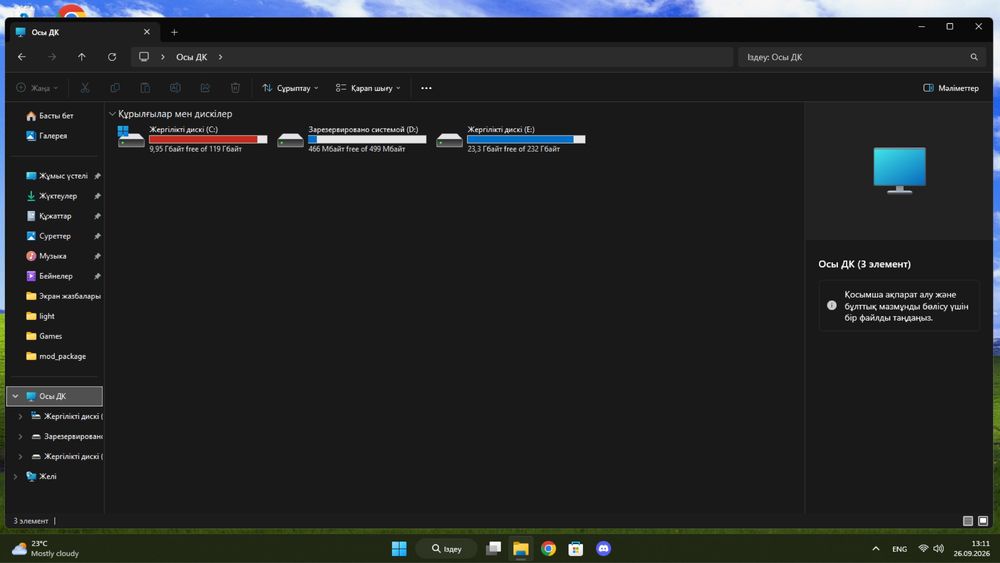This screenshot has width=1000, height=563.
Task: Expand Зарезервировано tree node in sidebar
Action: click(20, 436)
